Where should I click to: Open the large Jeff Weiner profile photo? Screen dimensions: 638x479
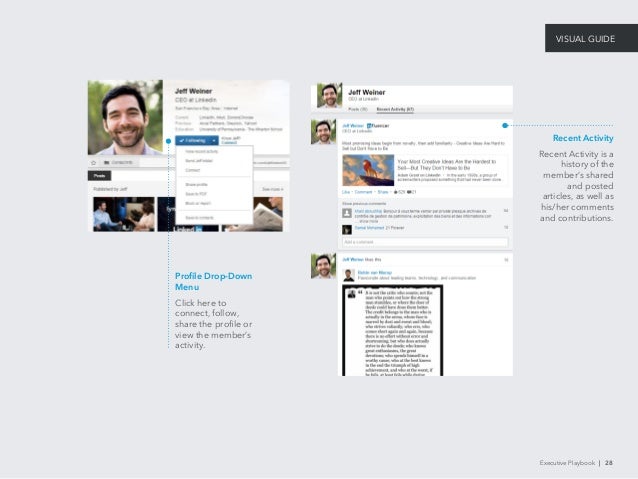point(125,117)
